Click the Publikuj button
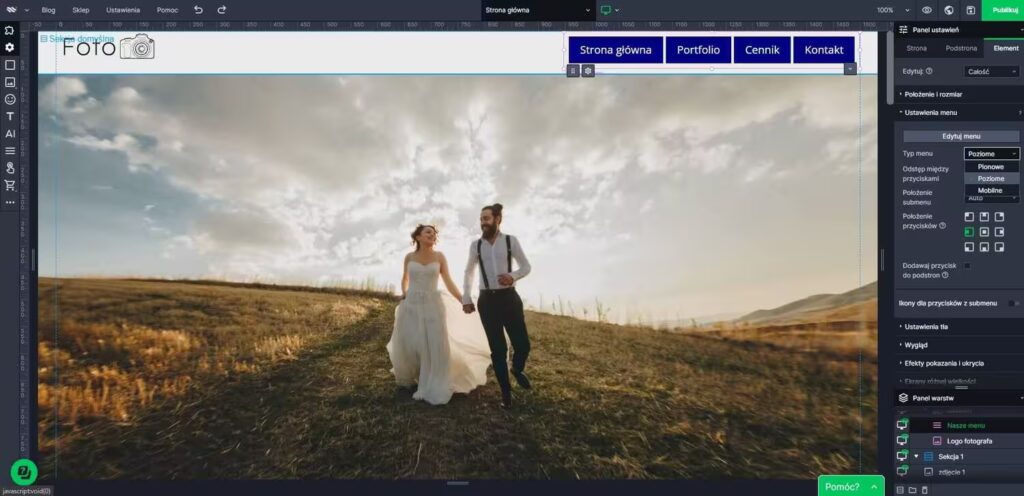This screenshot has width=1024, height=496. pos(1002,10)
